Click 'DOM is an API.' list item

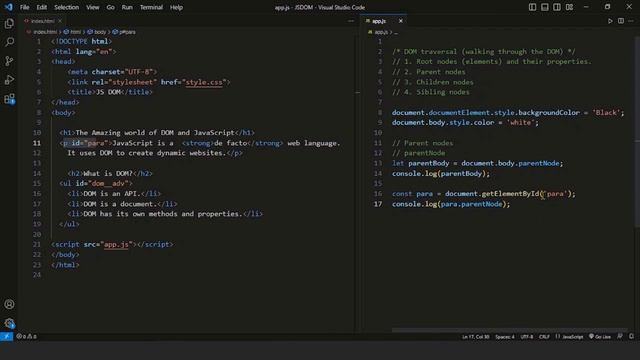[x=112, y=194]
